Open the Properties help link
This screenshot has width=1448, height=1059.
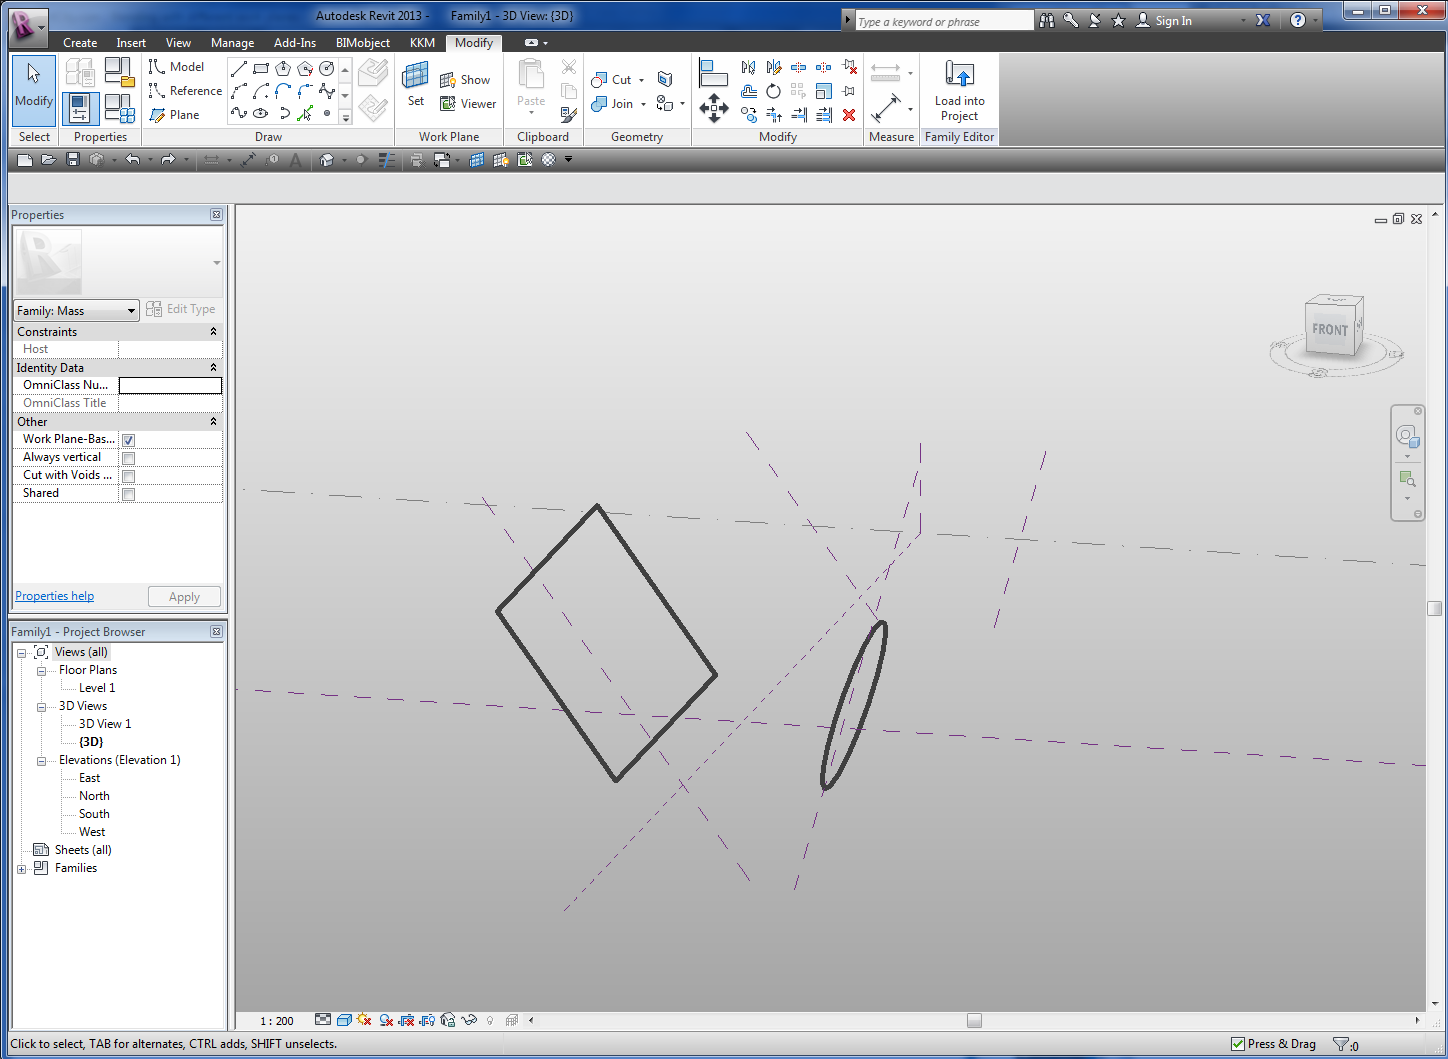pos(54,596)
